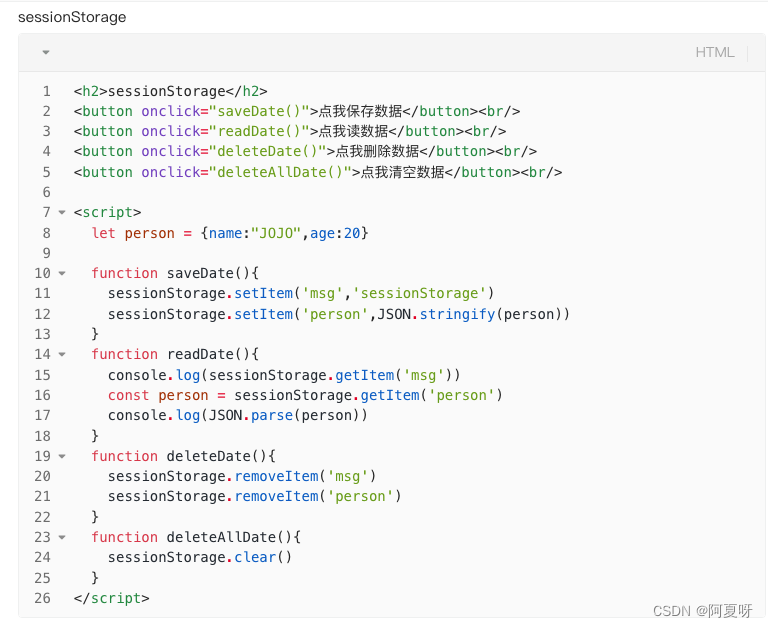The height and width of the screenshot is (627, 768).
Task: Click the closing script tag
Action: (112, 598)
